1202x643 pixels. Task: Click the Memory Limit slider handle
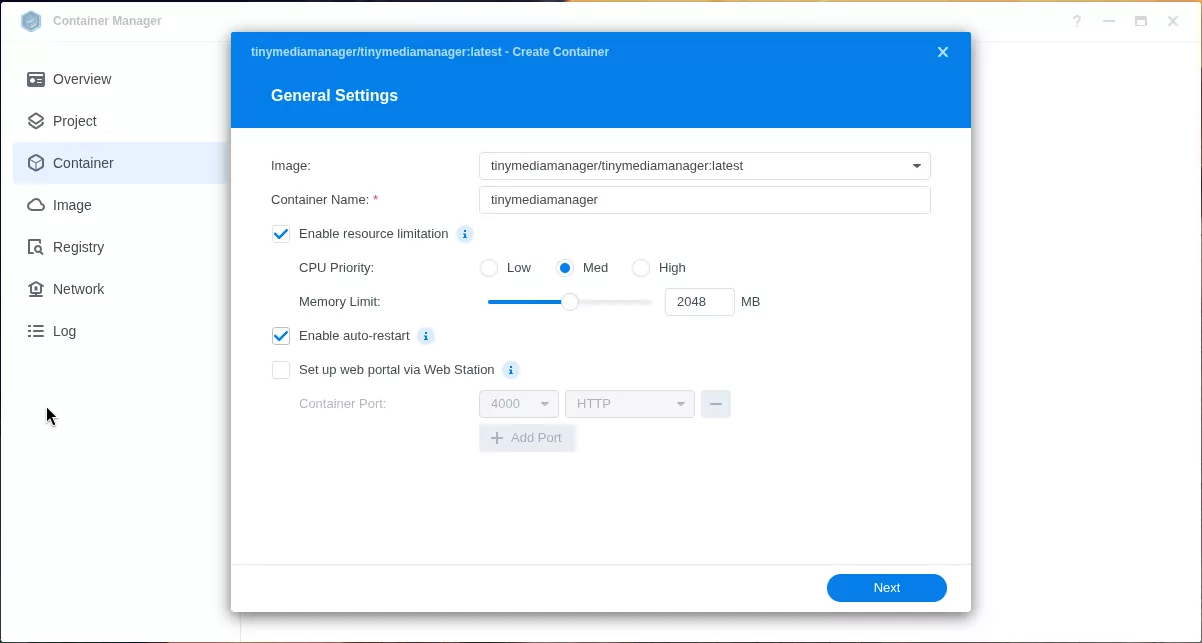pos(570,302)
